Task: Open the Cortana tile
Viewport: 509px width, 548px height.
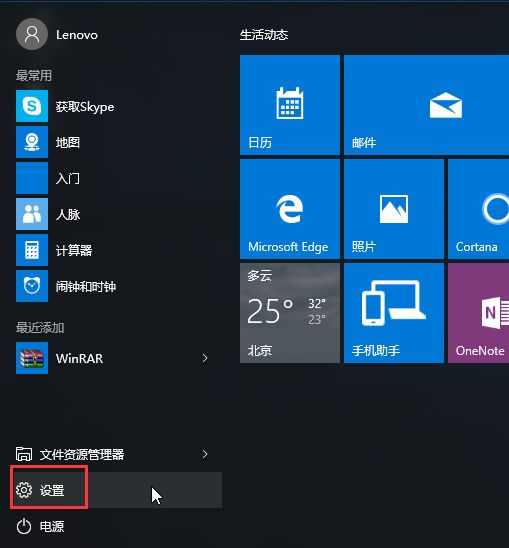Action: 479,209
